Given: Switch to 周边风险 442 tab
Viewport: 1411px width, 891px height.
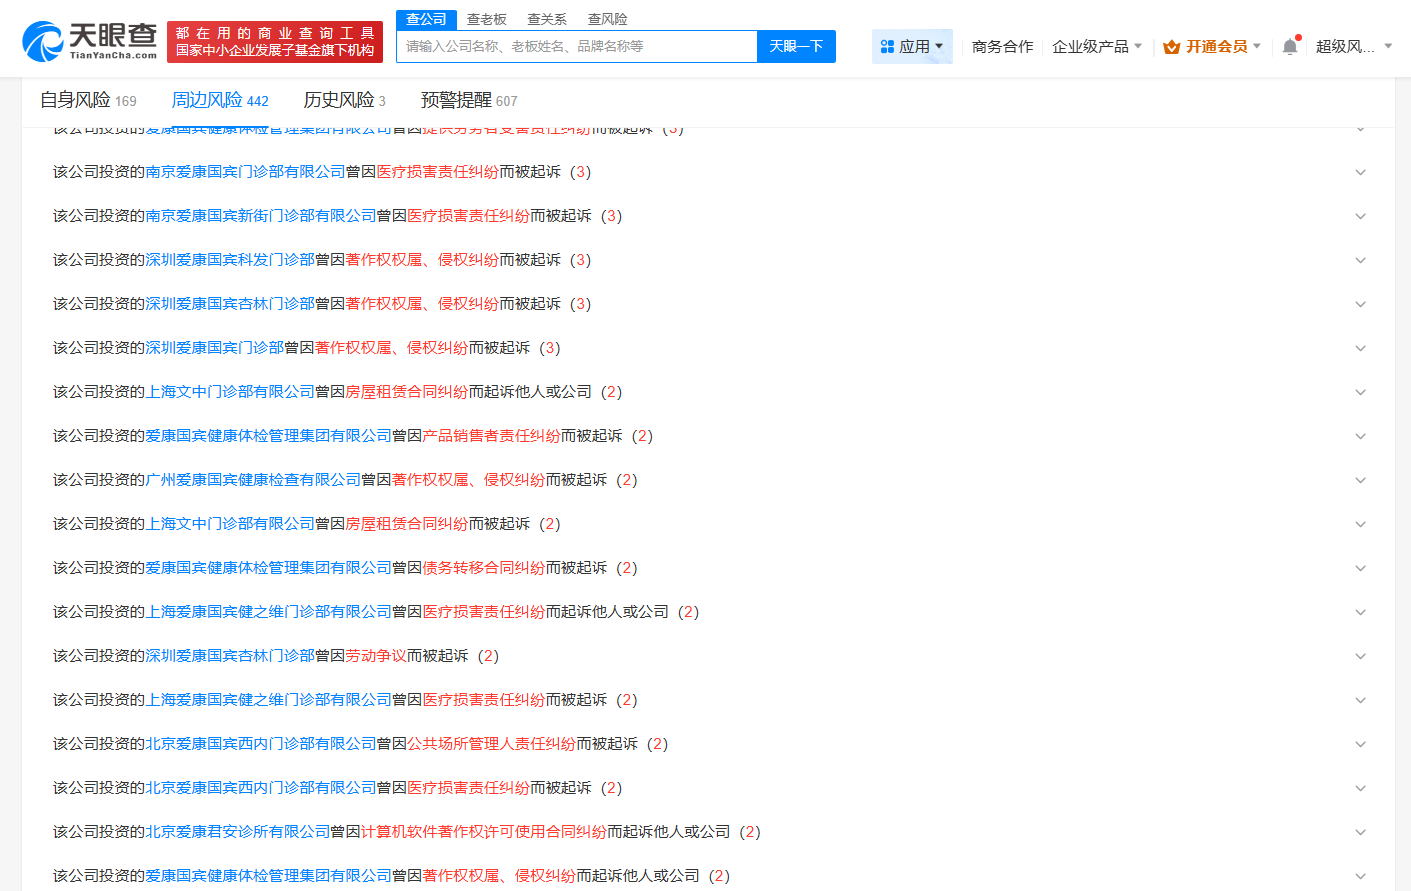Looking at the screenshot, I should [x=220, y=100].
